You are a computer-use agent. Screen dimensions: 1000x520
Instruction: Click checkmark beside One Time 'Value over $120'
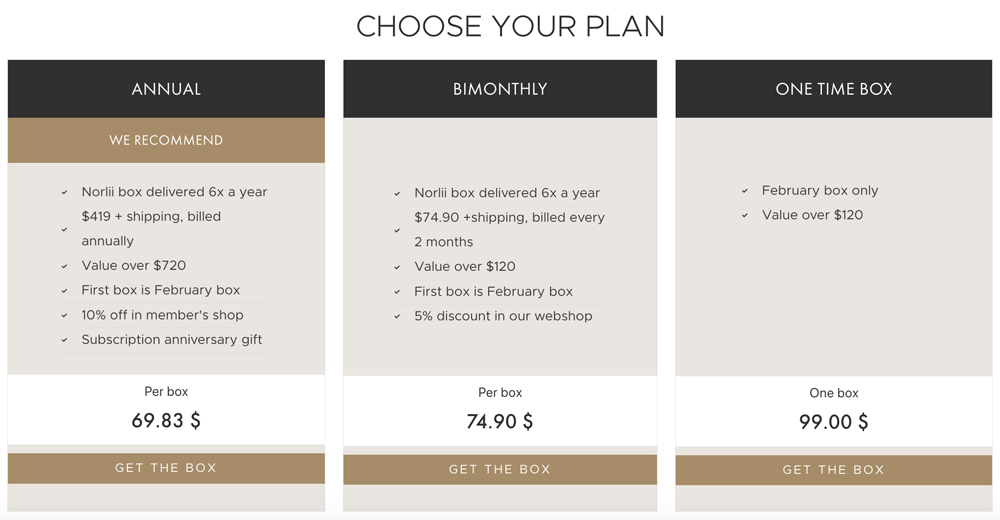click(x=744, y=216)
